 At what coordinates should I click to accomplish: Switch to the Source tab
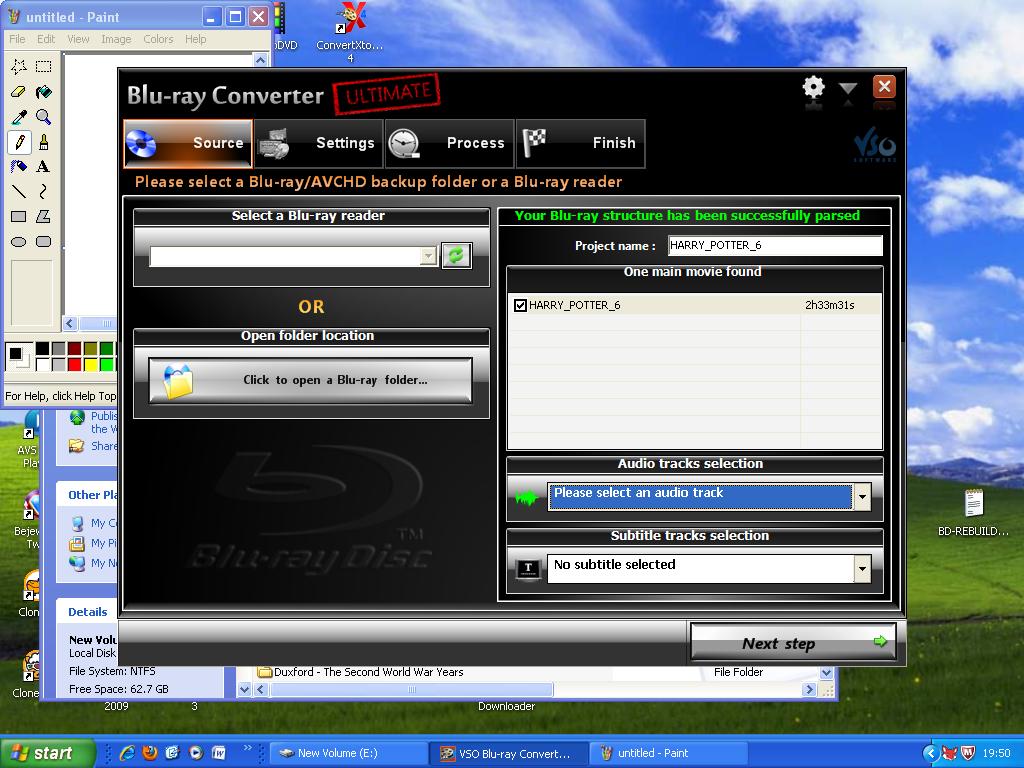pyautogui.click(x=187, y=143)
